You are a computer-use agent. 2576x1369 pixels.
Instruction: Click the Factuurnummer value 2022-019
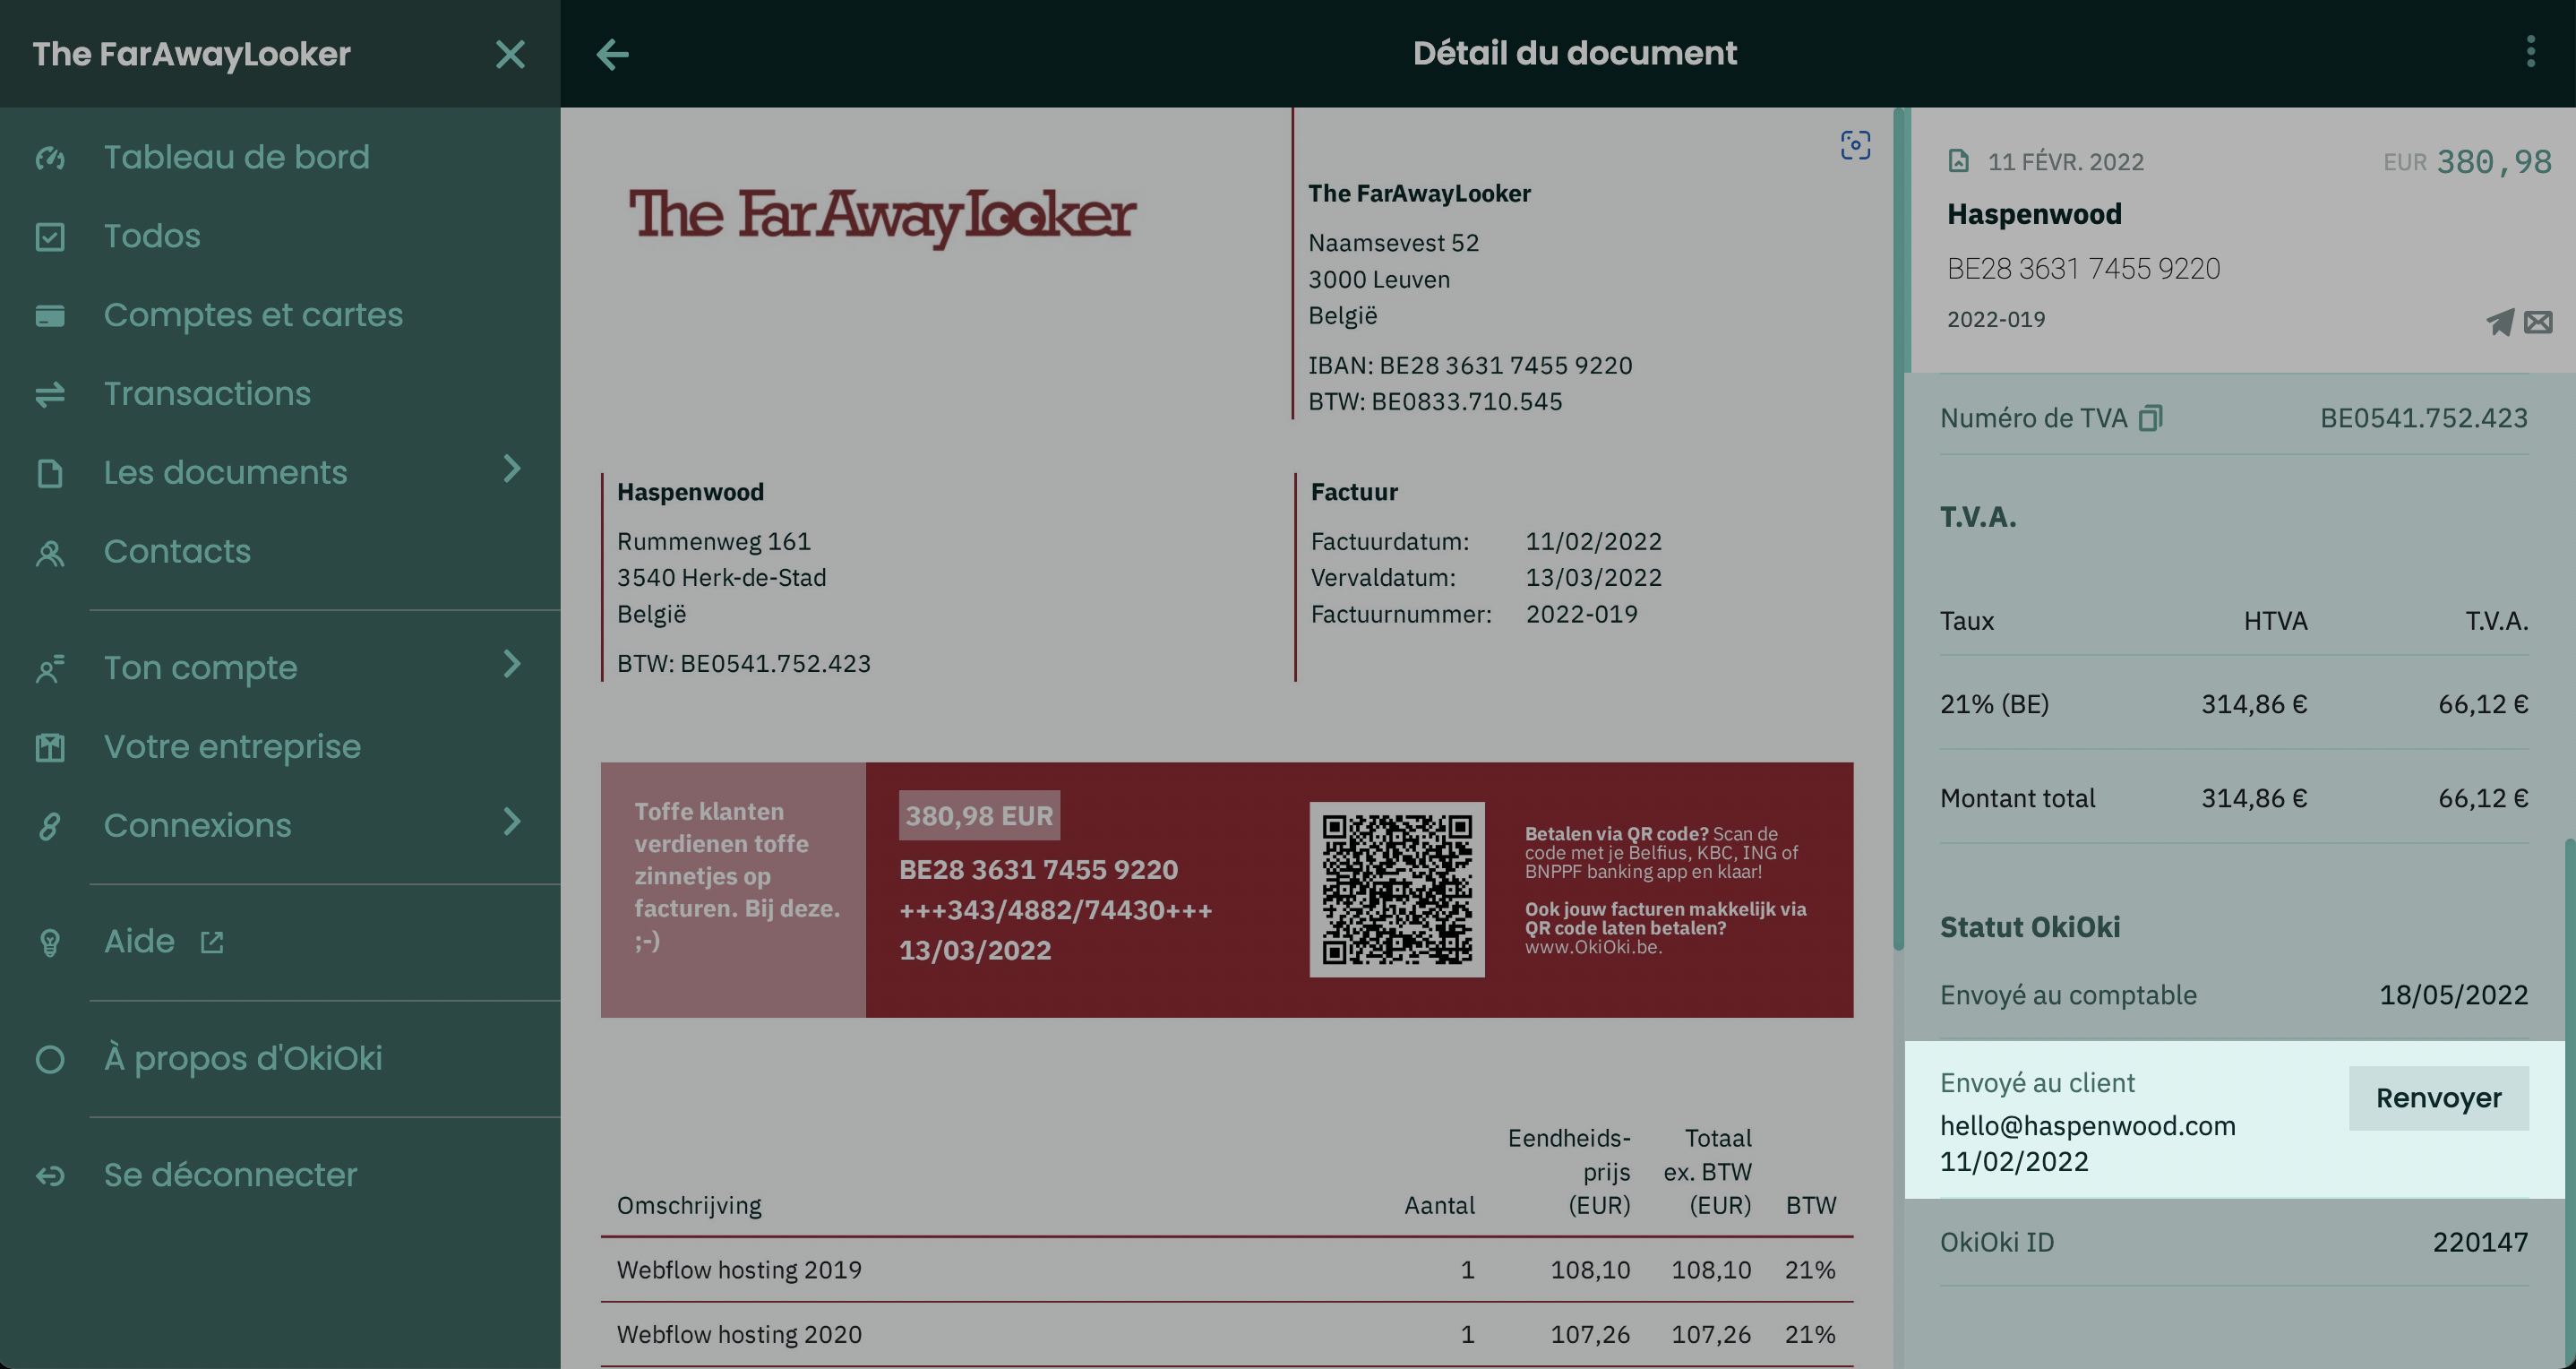[x=1581, y=614]
